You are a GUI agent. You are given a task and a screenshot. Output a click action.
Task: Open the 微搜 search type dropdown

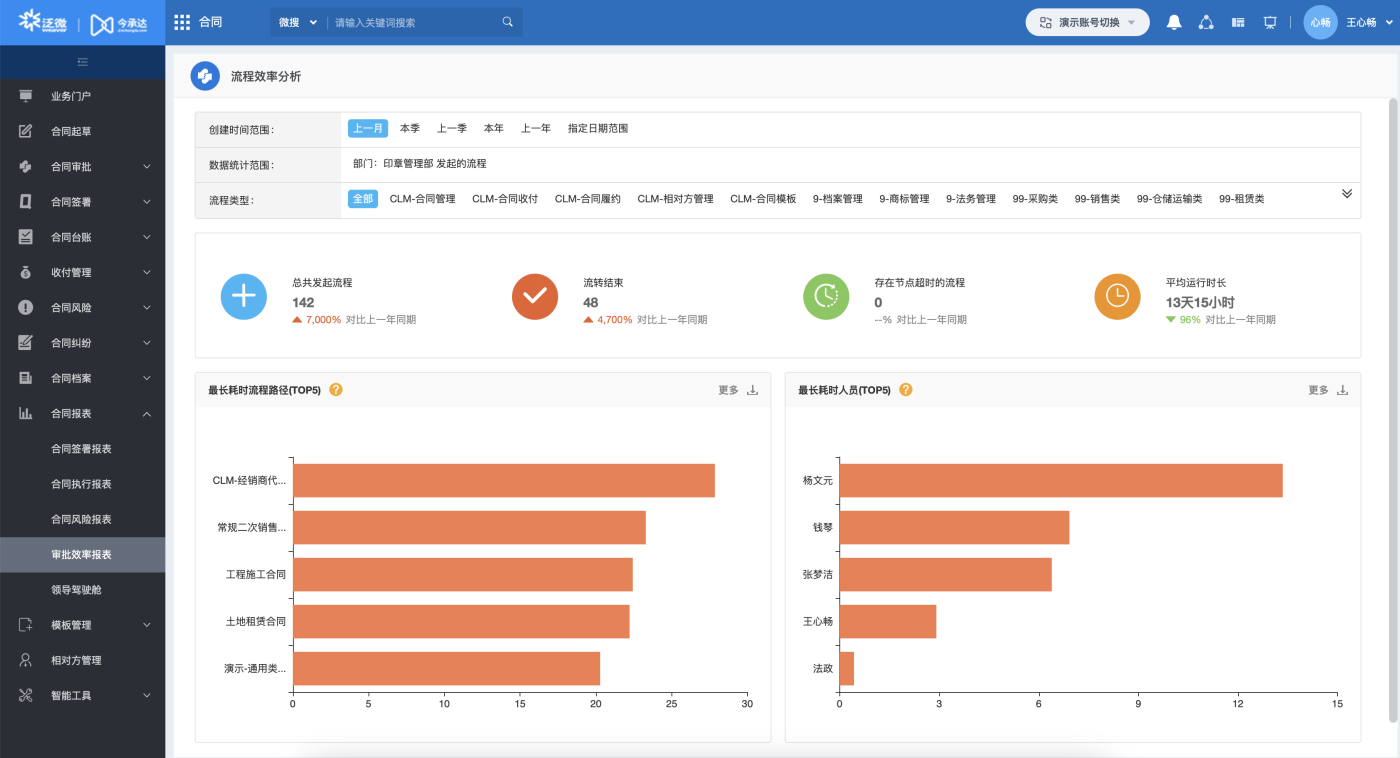click(x=297, y=22)
